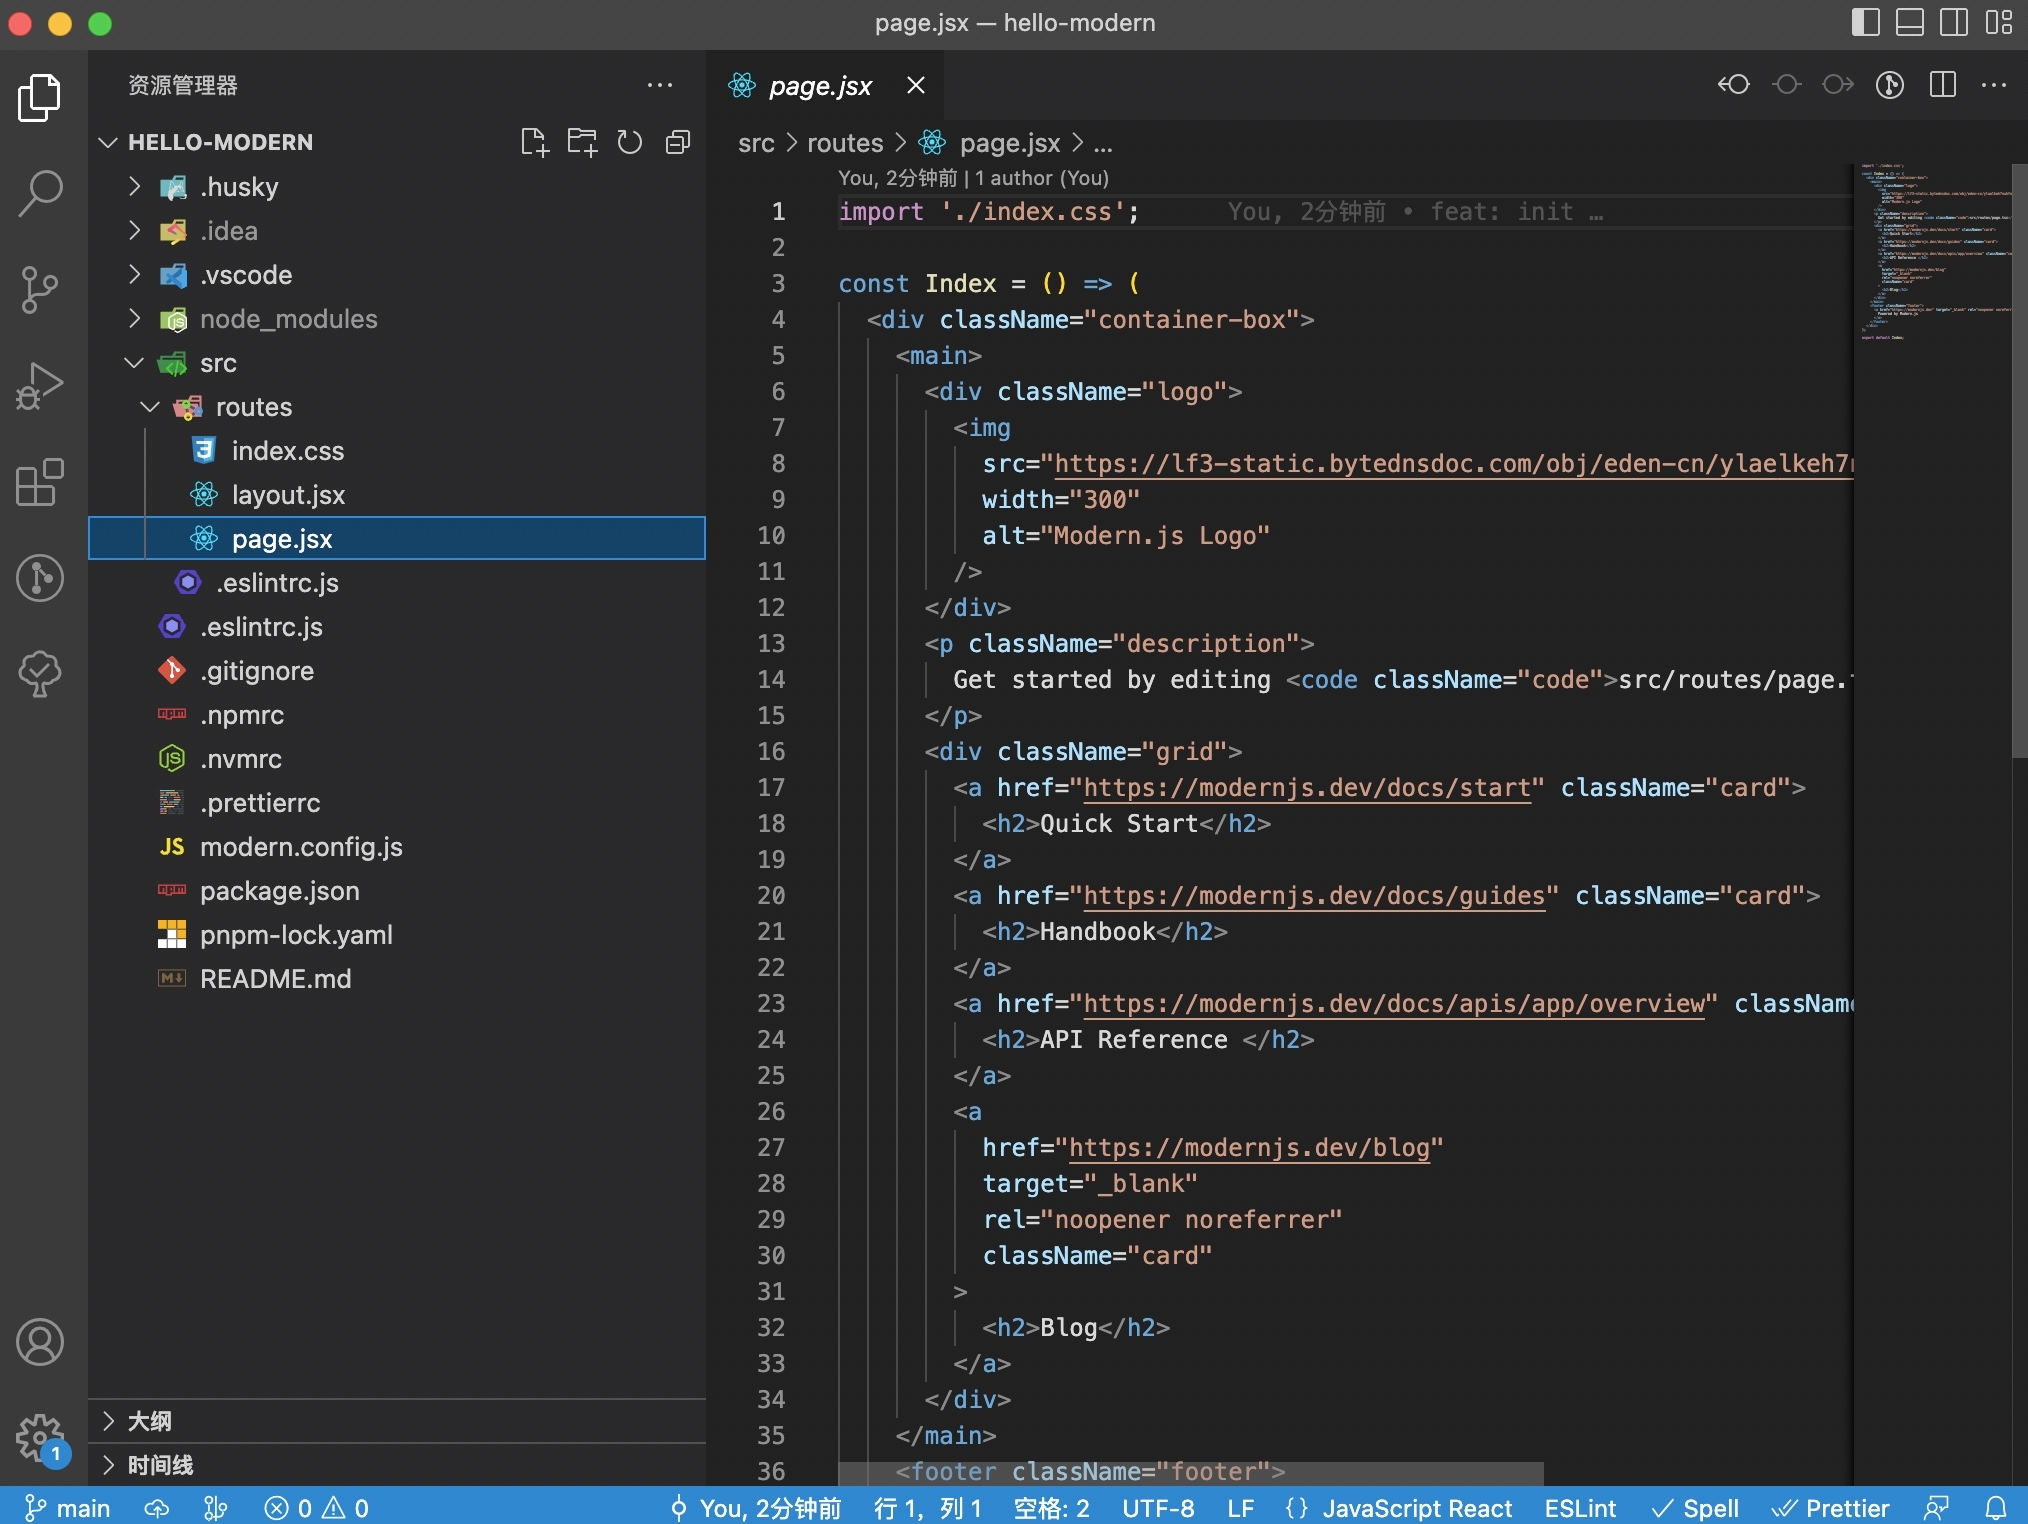Image resolution: width=2028 pixels, height=1524 pixels.
Task: Toggle GitLens file annotations icon
Action: [x=1890, y=85]
